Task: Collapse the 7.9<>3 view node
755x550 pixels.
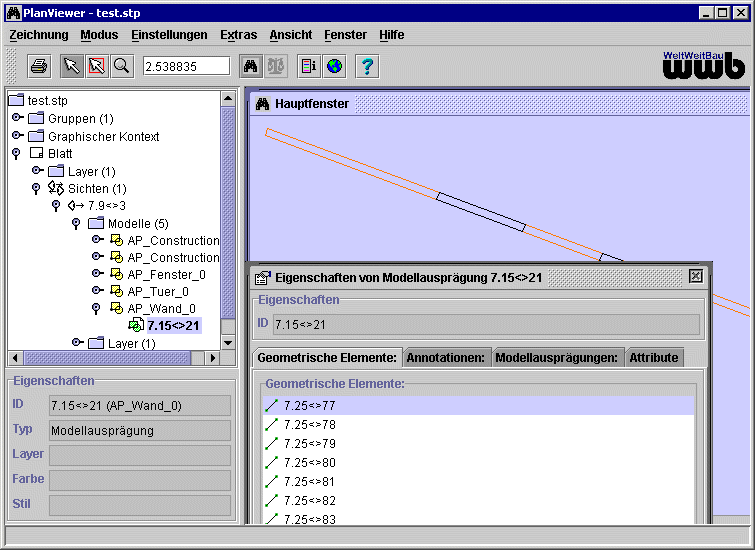Action: [56, 206]
